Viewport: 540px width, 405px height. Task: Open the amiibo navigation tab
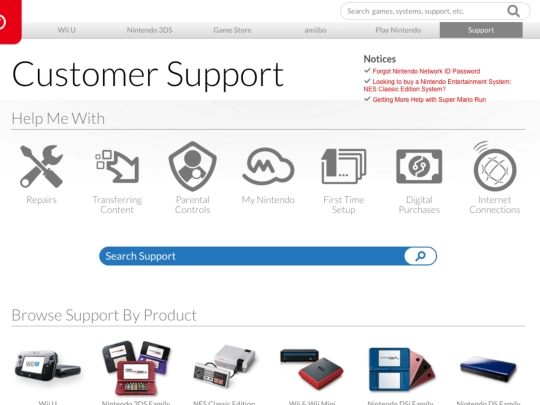tap(315, 30)
